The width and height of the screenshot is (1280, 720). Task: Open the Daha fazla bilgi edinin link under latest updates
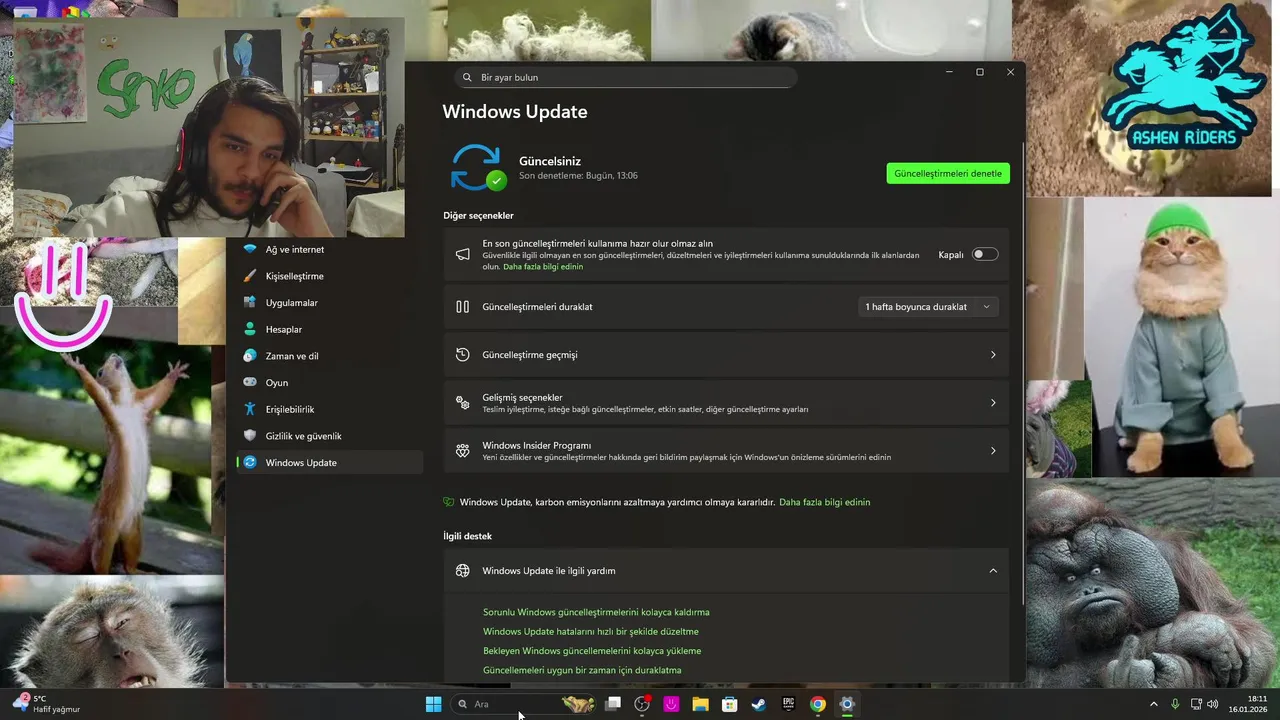[x=543, y=267]
